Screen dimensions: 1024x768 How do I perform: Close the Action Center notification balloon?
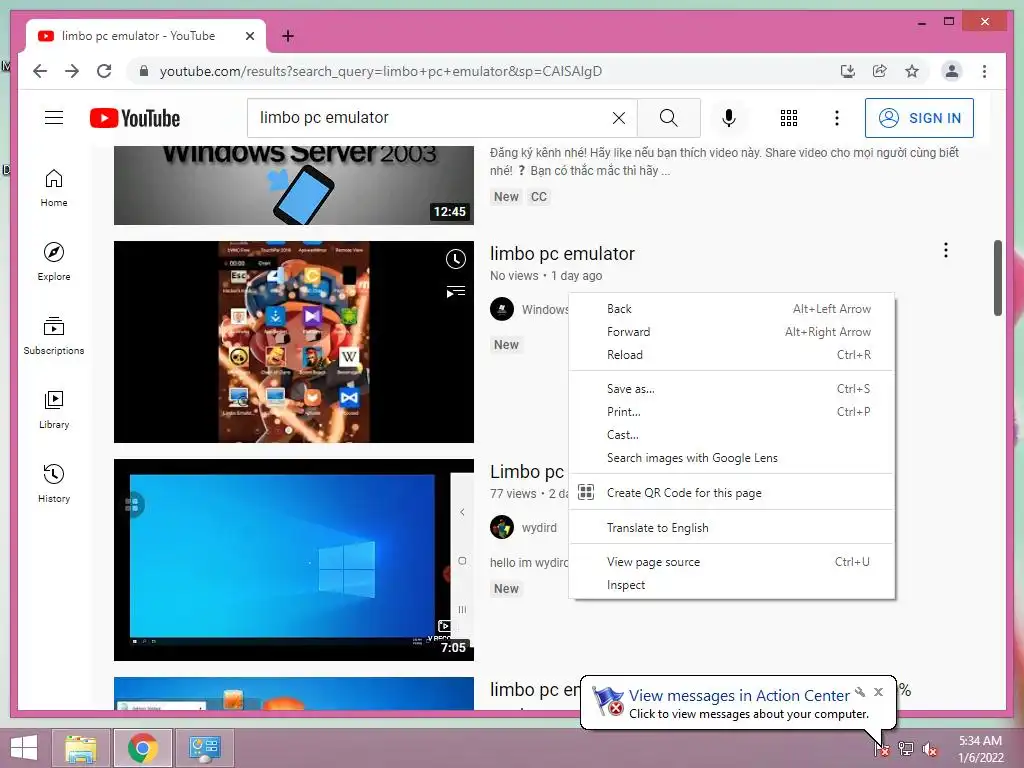[878, 692]
